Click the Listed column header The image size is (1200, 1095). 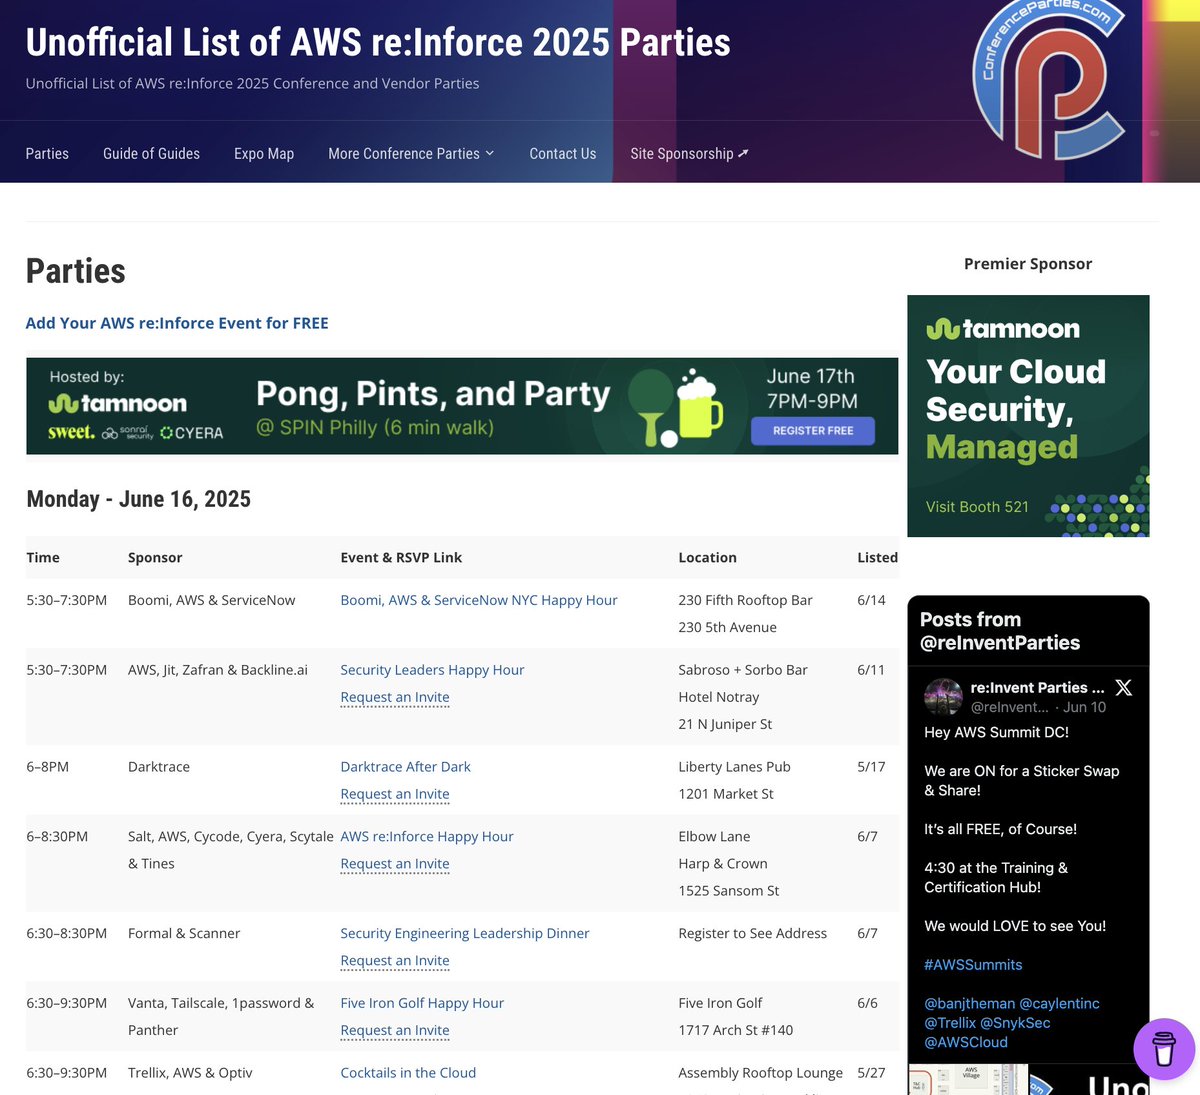(x=877, y=558)
